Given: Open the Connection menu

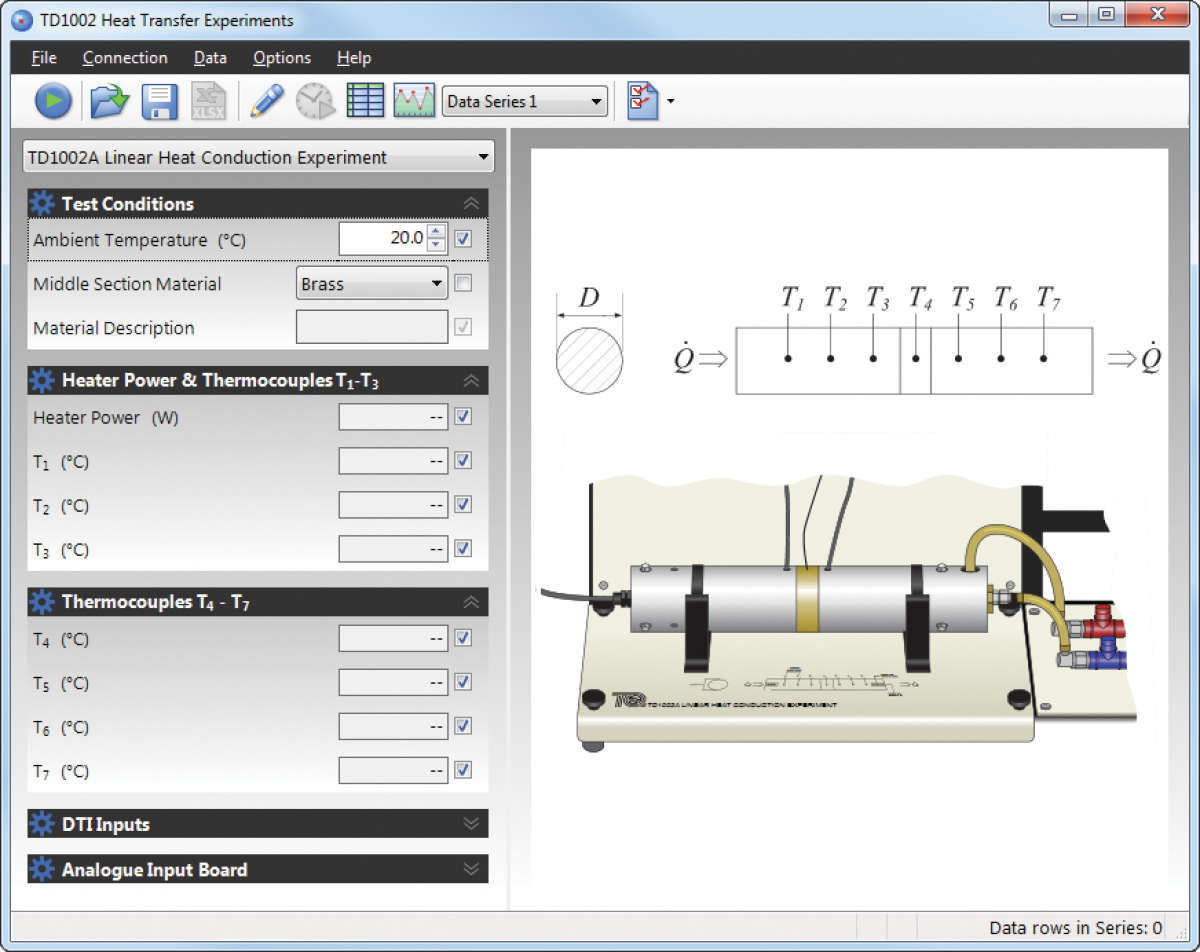Looking at the screenshot, I should click(x=125, y=58).
